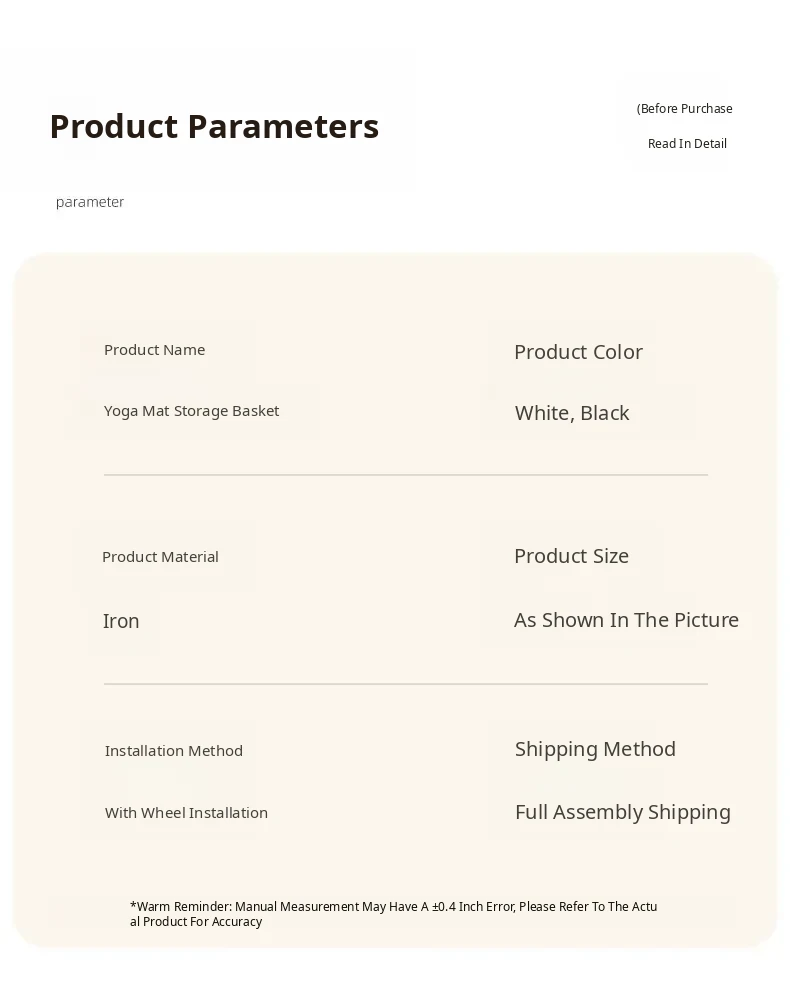Click the As Shown In The Picture text

(x=626, y=620)
